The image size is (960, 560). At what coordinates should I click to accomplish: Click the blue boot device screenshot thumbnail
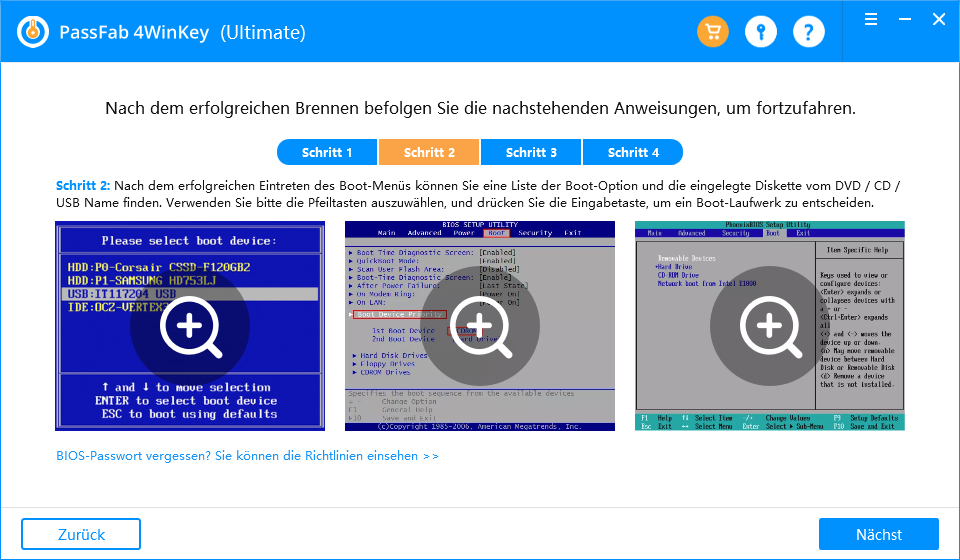click(190, 326)
